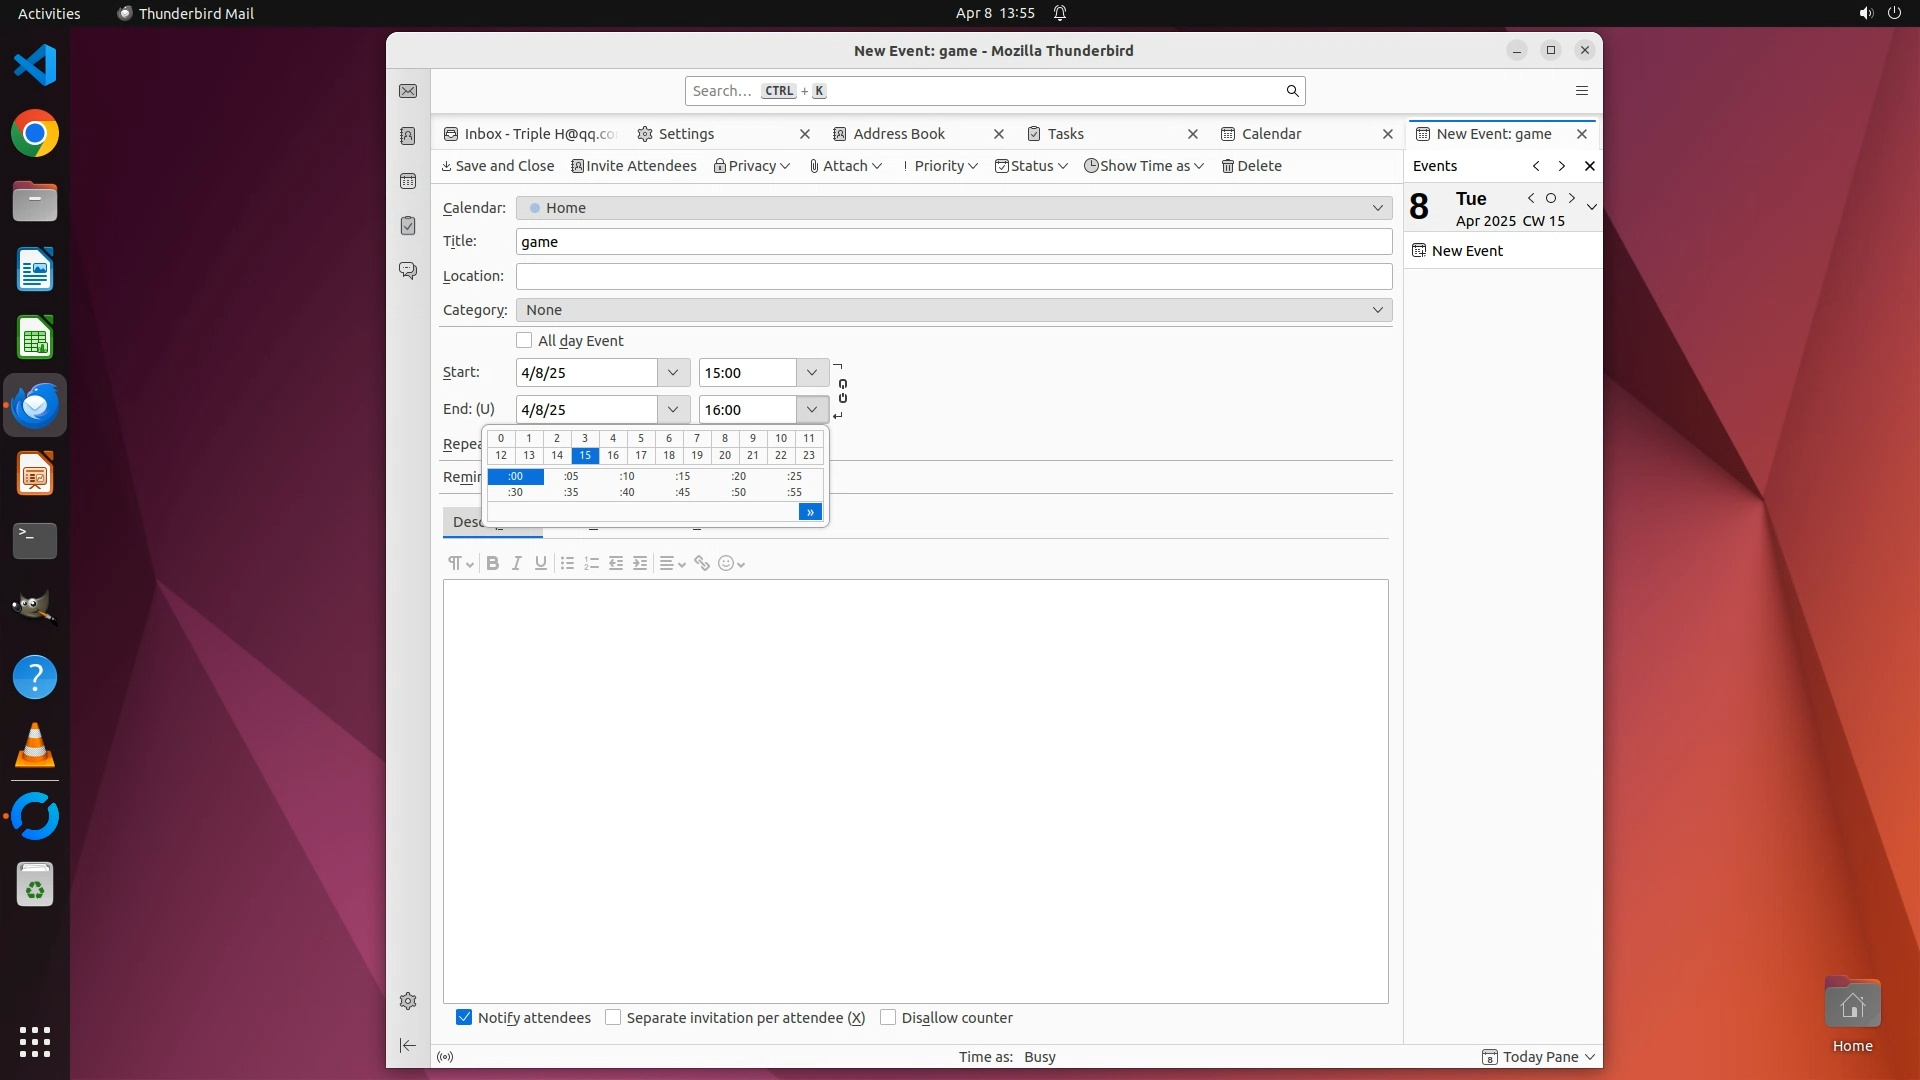Screen dimensions: 1920x1080
Task: Open the Priority menu
Action: pyautogui.click(x=940, y=166)
